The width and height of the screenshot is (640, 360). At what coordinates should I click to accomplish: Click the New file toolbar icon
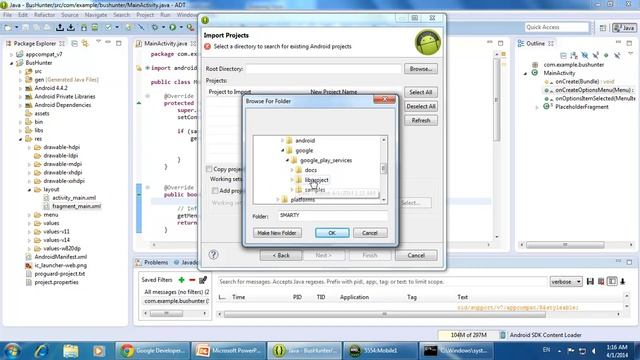click(8, 27)
